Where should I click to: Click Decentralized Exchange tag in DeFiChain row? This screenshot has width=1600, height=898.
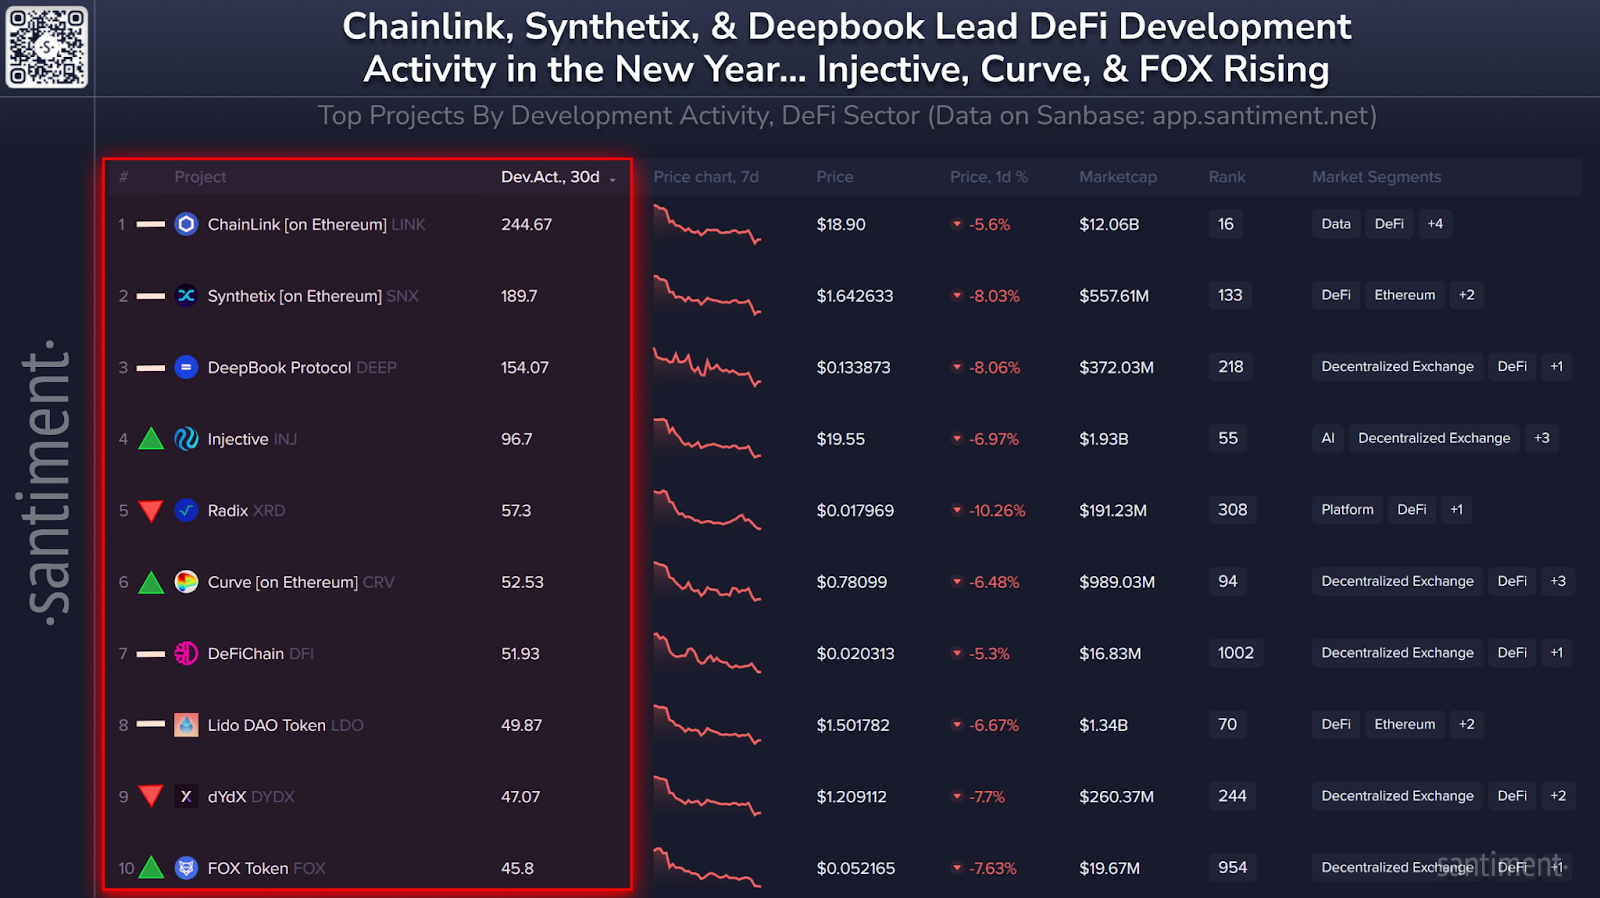point(1397,653)
